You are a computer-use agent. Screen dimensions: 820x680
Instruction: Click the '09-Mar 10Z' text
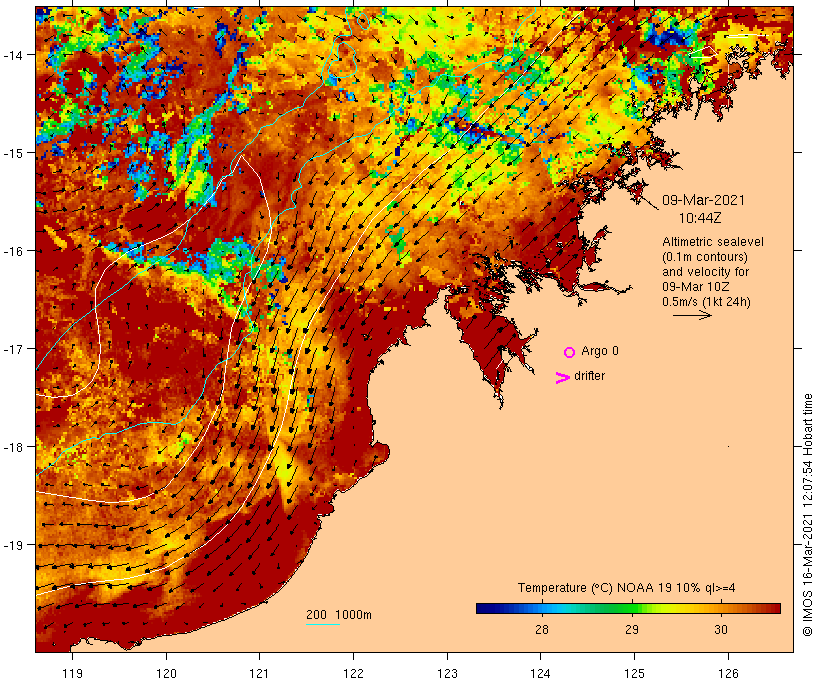point(696,287)
